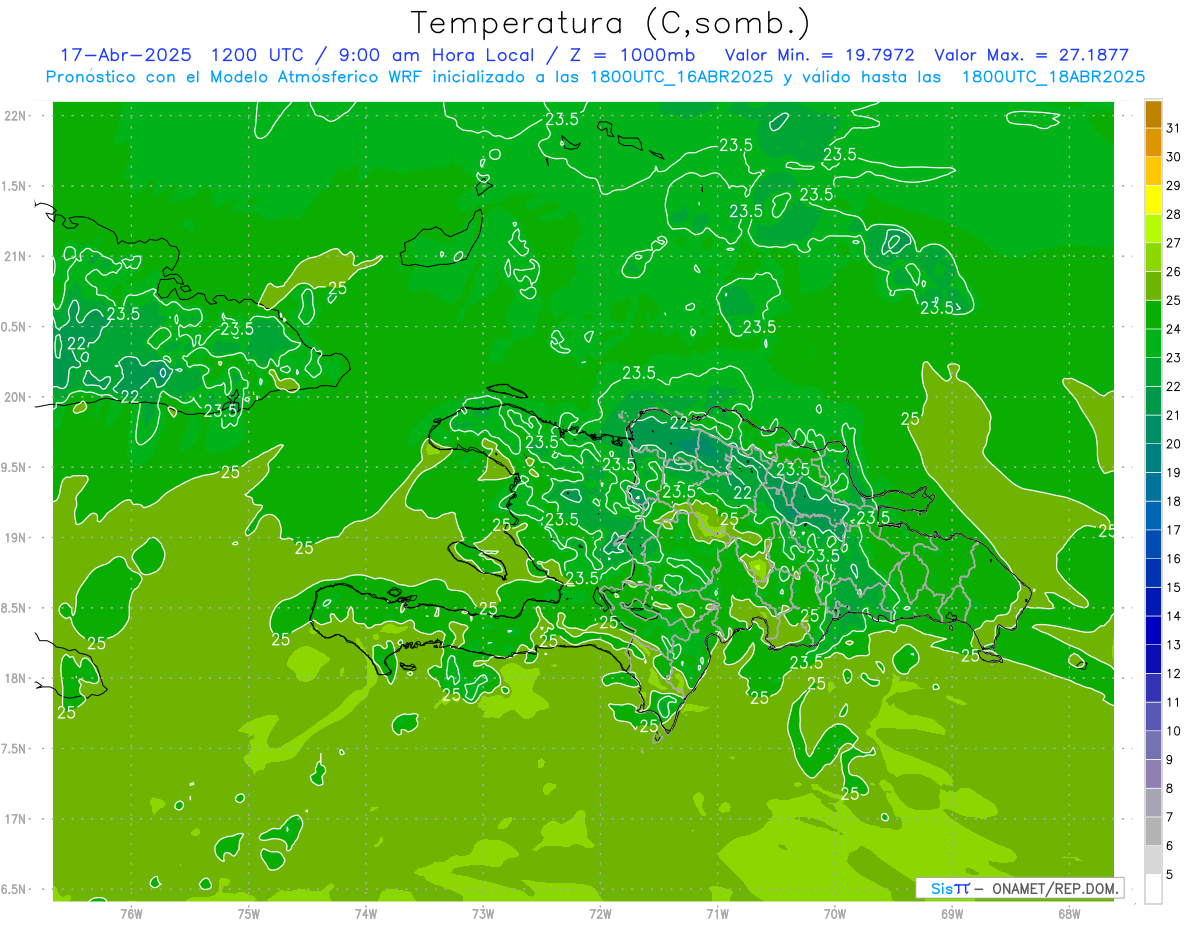Click the "17N" latitude axis label
The image size is (1200, 927).
click(x=14, y=819)
